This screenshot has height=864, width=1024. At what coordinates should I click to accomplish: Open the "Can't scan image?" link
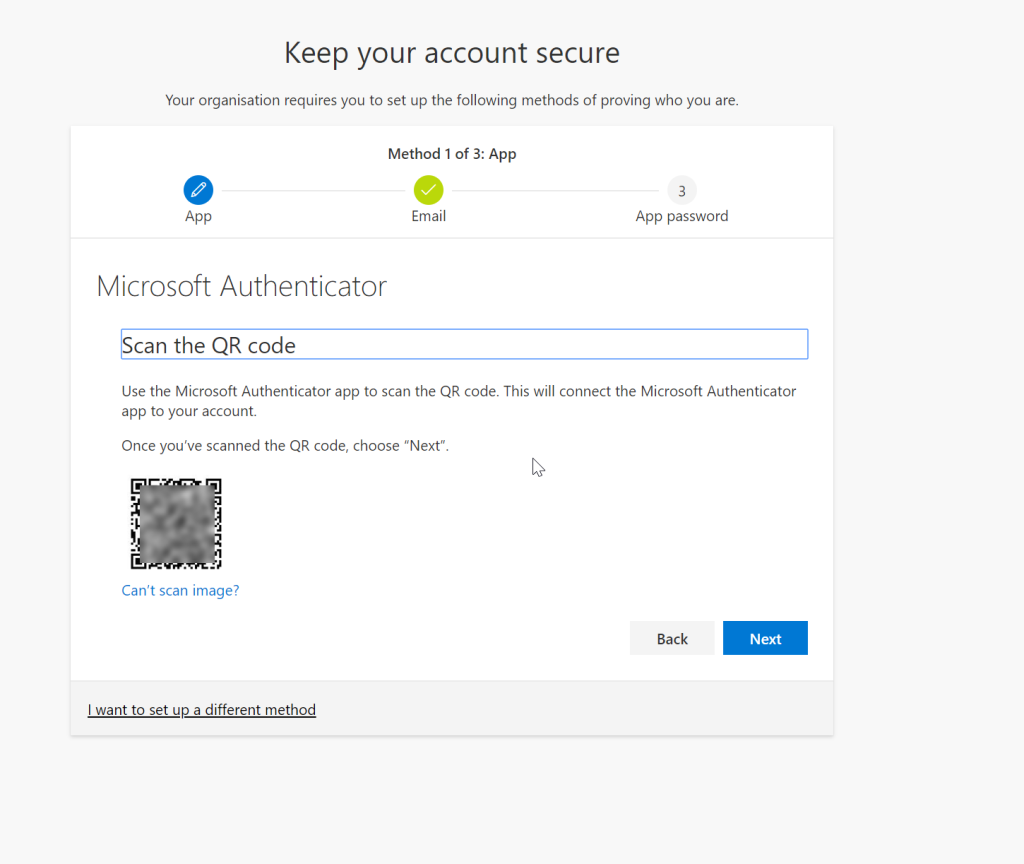(180, 590)
